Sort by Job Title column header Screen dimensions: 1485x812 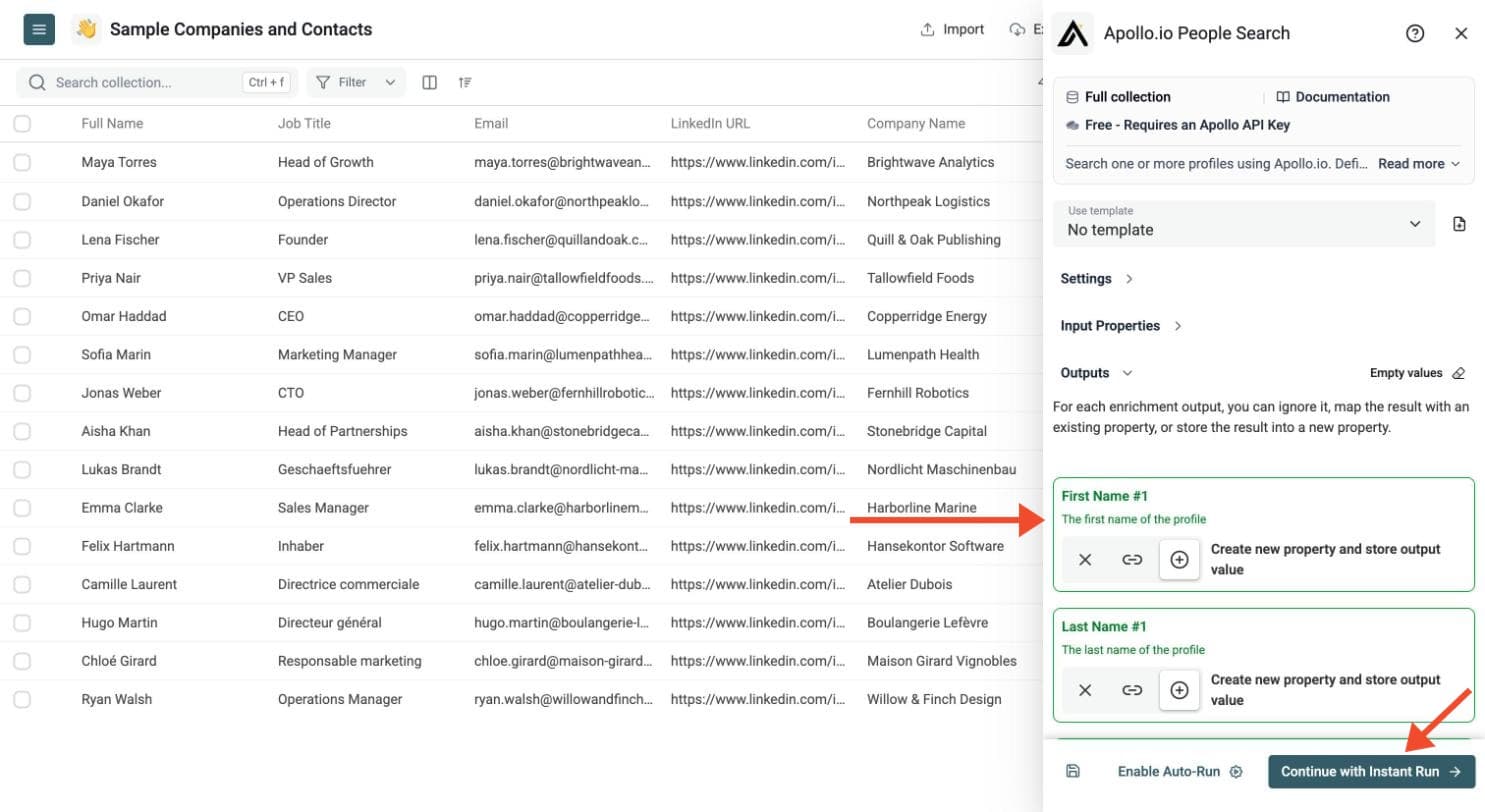click(x=304, y=124)
